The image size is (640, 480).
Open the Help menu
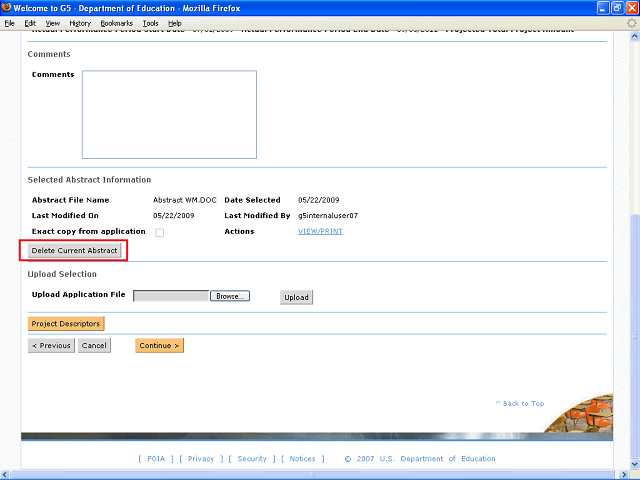tap(175, 23)
